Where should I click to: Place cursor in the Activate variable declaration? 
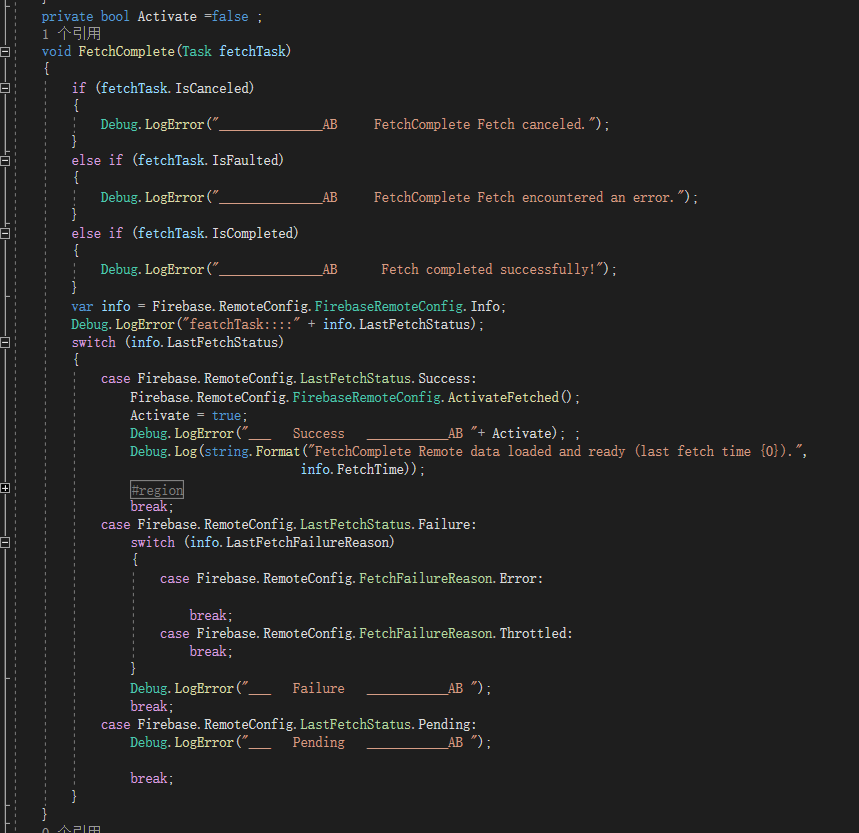coord(167,16)
